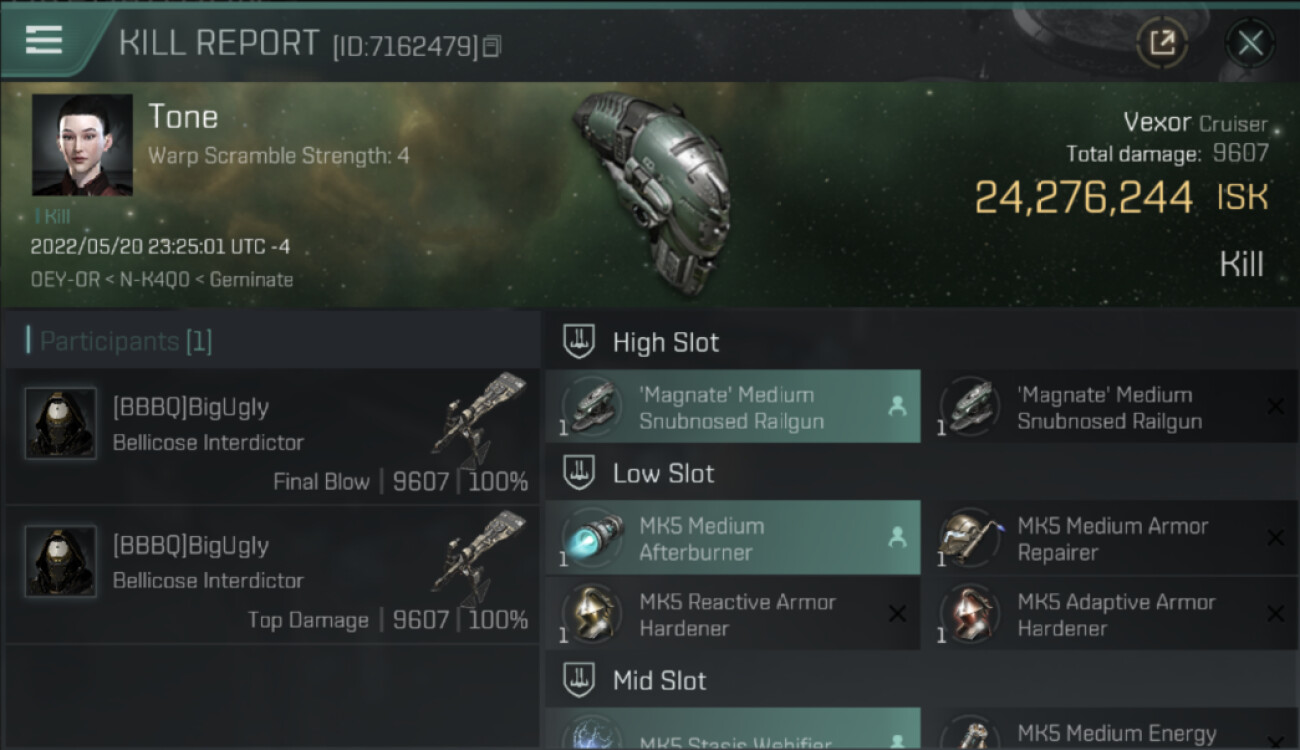Open Tone's character portrait
Screen dimensions: 1300x750
point(82,145)
